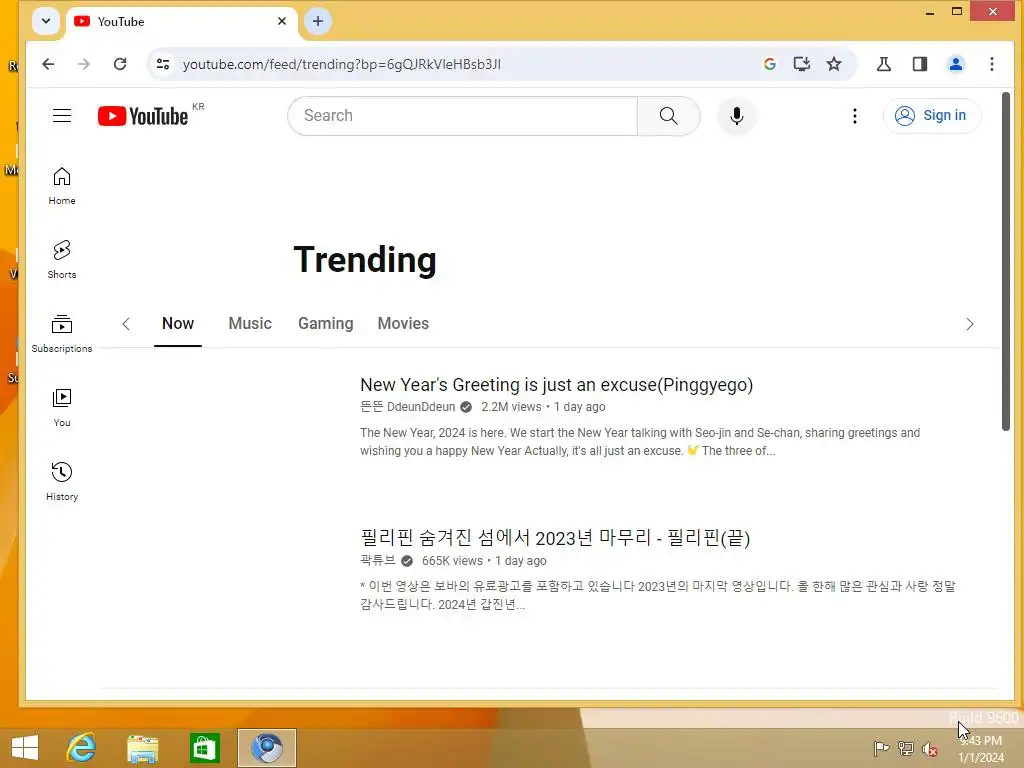The image size is (1024, 768).
Task: Go forward with browser forward arrow
Action: click(84, 64)
